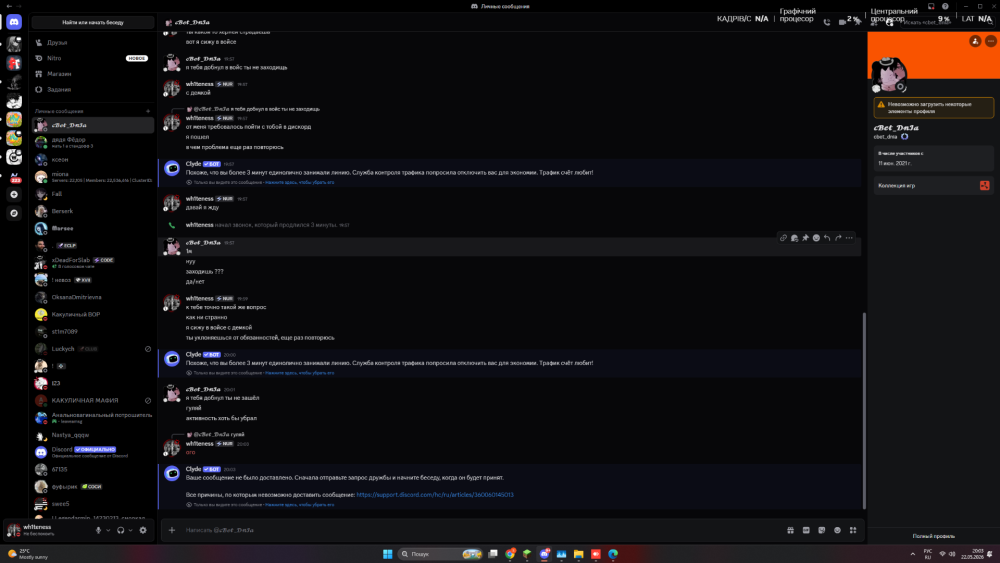Open chat with xDeadForSlab
This screenshot has width=1000, height=563.
tap(92, 263)
